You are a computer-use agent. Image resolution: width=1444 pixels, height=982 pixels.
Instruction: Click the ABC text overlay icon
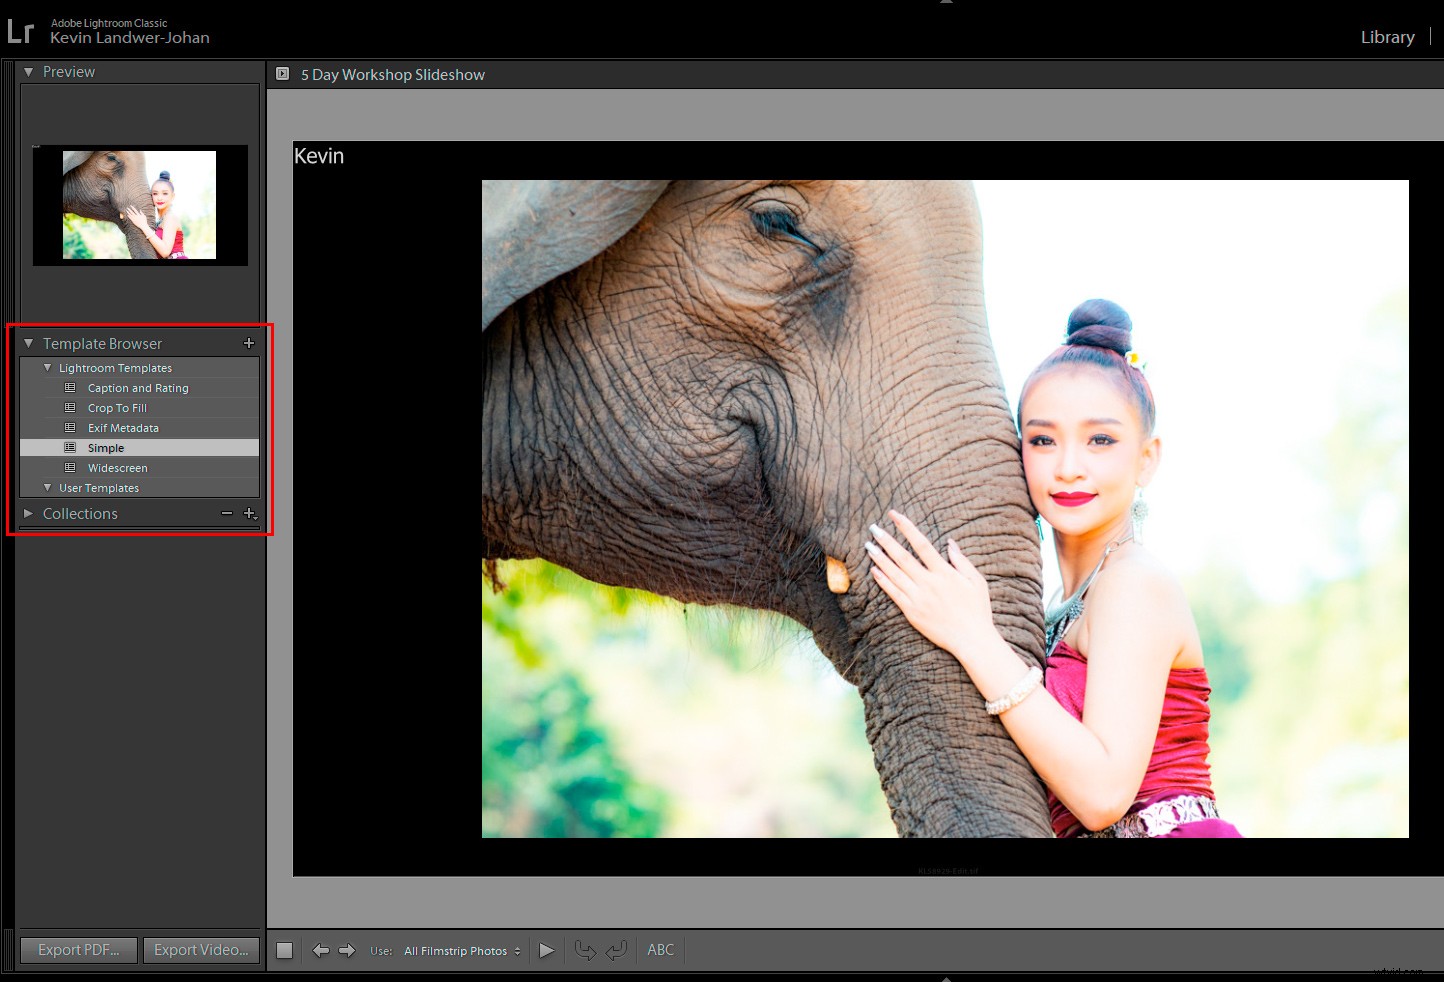[x=660, y=950]
